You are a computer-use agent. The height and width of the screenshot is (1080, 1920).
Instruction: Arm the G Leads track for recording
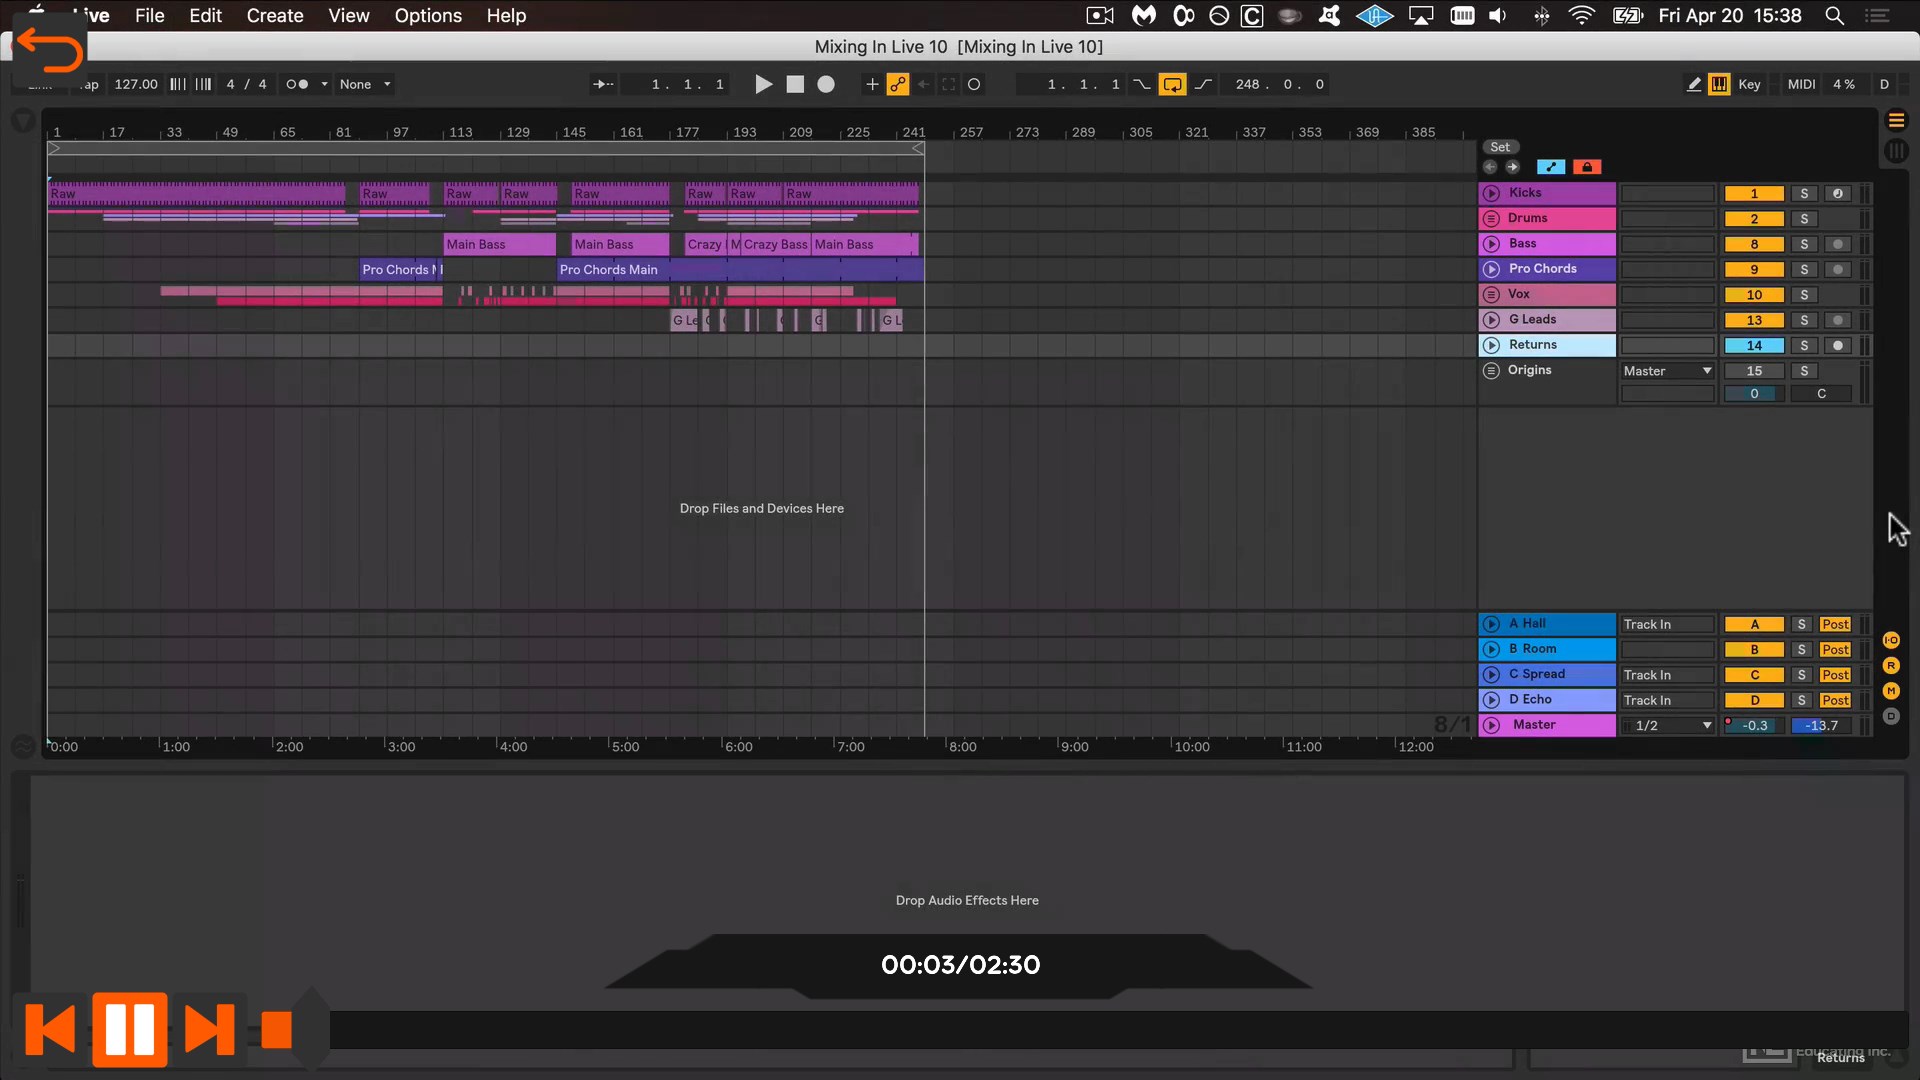tap(1838, 320)
